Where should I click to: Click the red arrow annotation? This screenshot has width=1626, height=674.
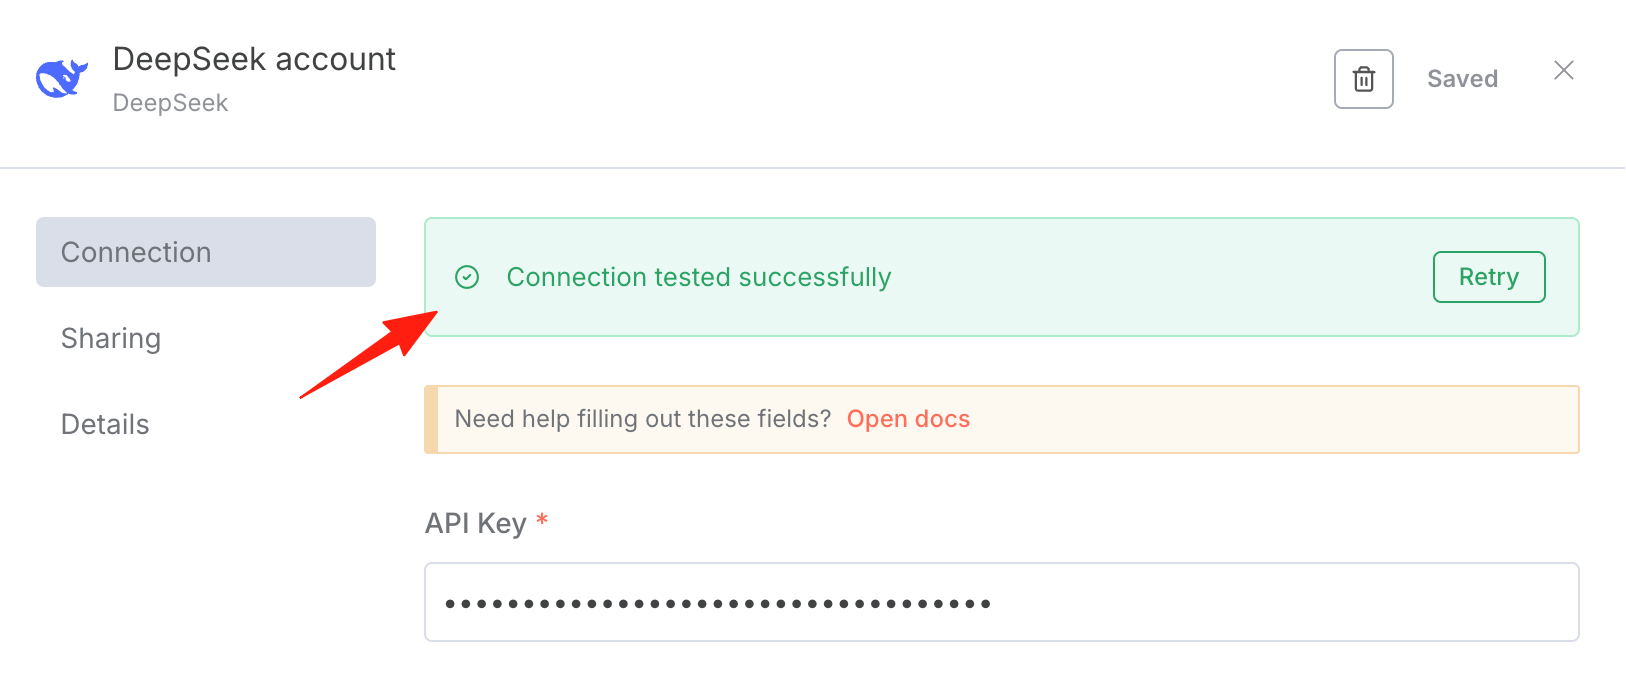click(369, 354)
